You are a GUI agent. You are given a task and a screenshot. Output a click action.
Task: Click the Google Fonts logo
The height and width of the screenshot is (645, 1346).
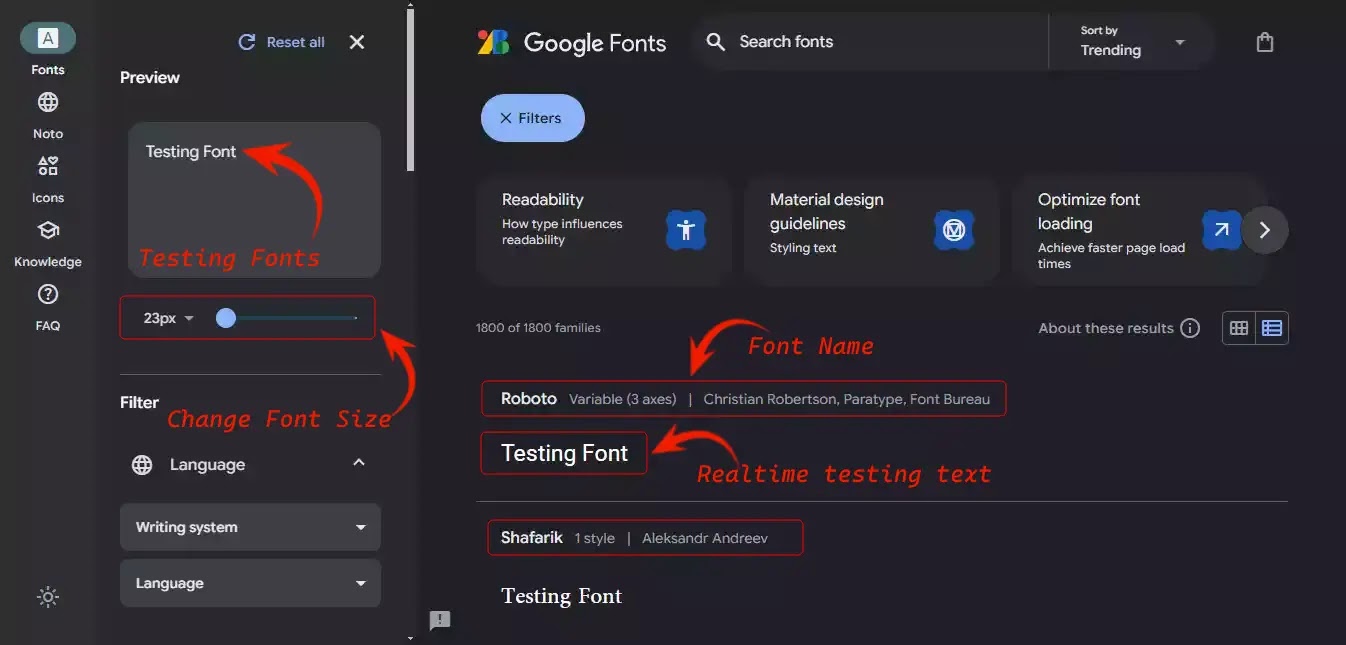572,42
